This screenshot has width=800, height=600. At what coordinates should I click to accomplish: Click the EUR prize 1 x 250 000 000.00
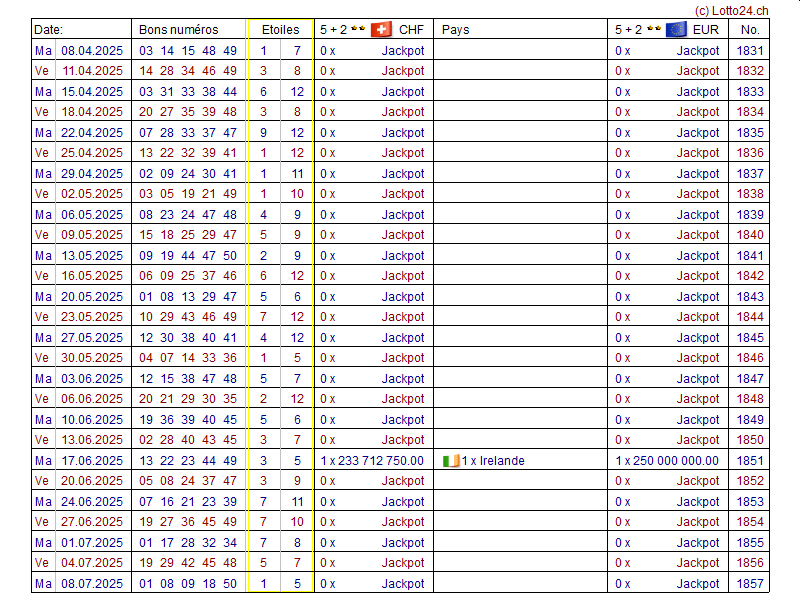pos(667,461)
